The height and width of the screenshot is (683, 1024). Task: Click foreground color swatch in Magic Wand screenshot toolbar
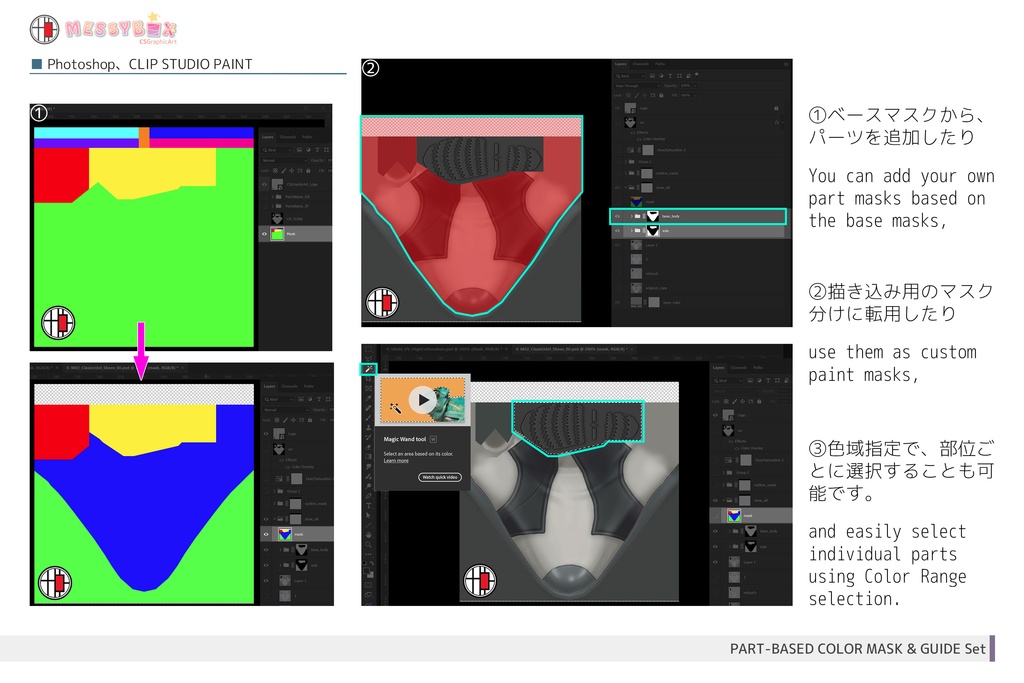[x=366, y=570]
